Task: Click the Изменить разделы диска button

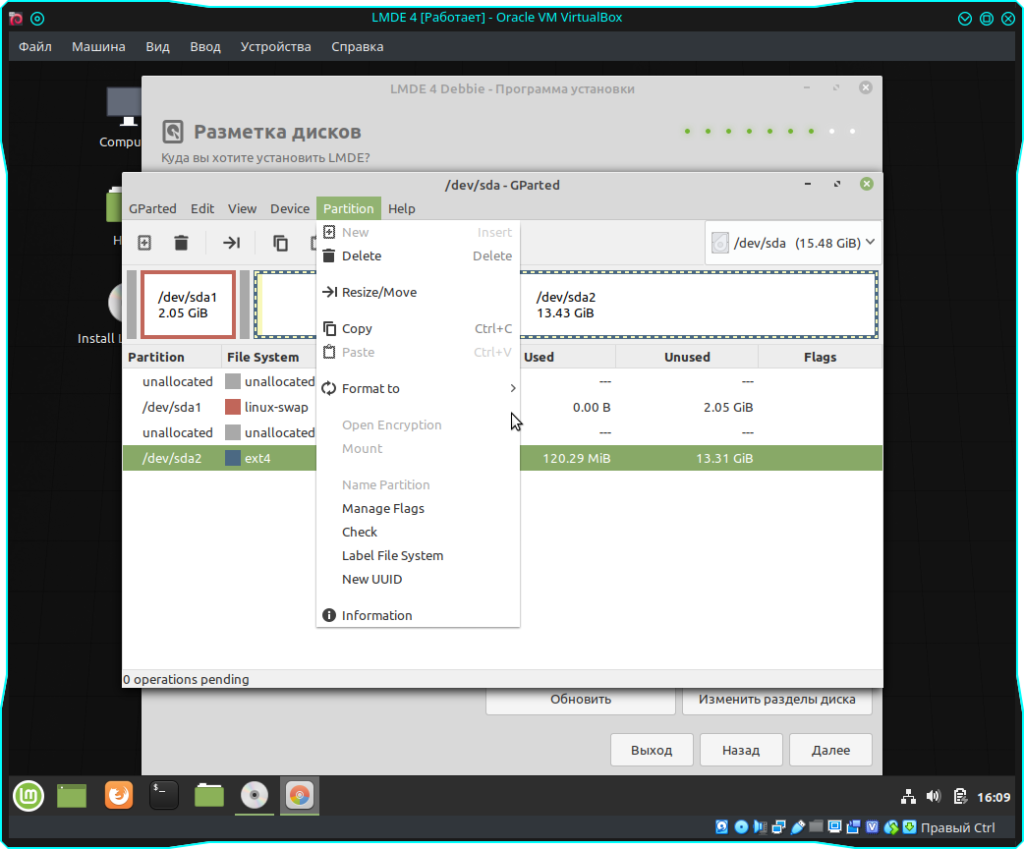Action: 776,700
